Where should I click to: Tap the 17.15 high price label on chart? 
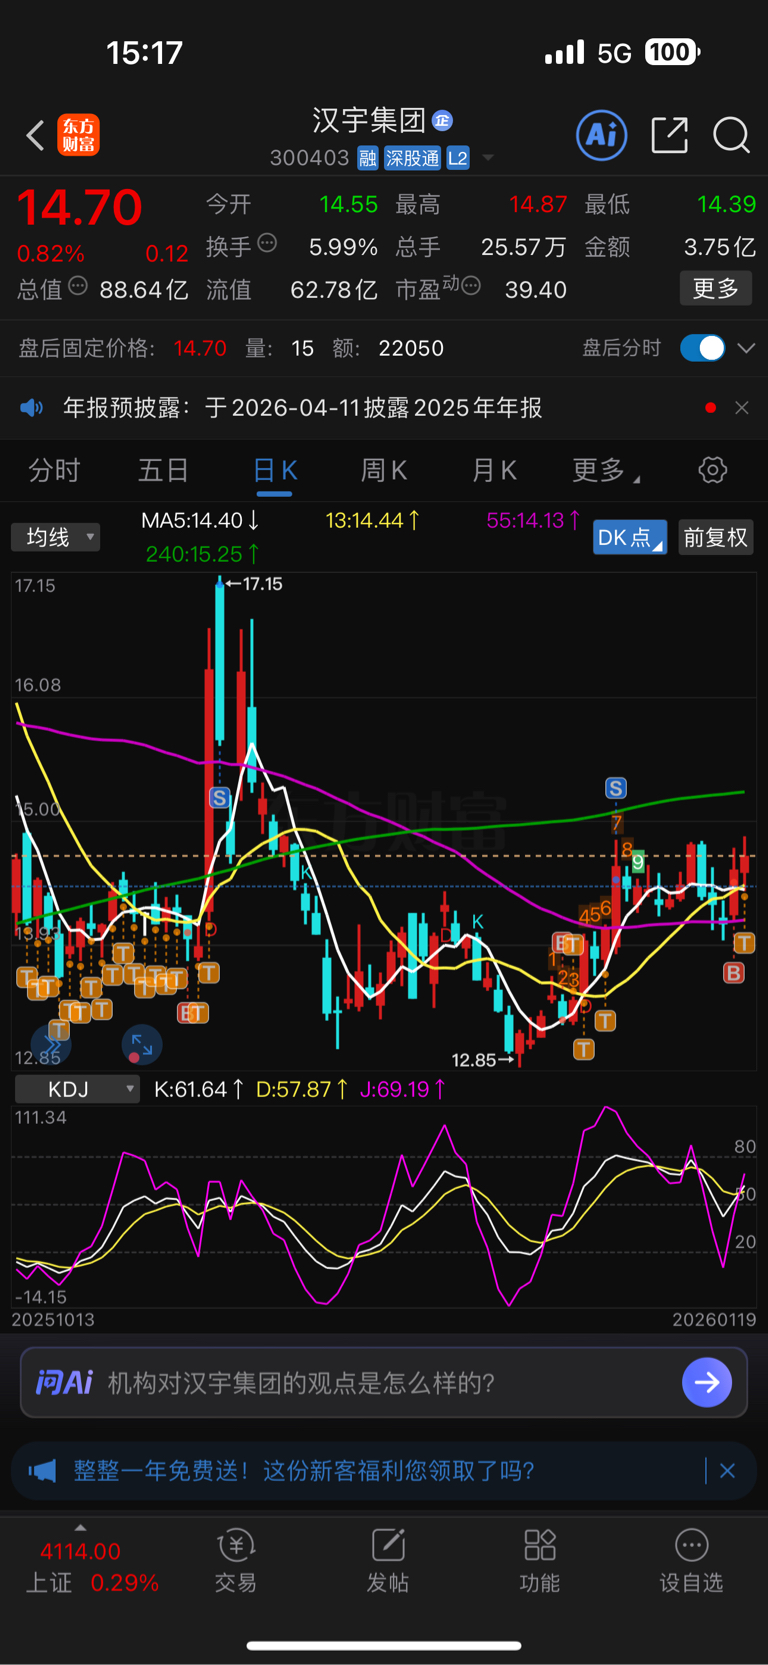click(x=254, y=584)
